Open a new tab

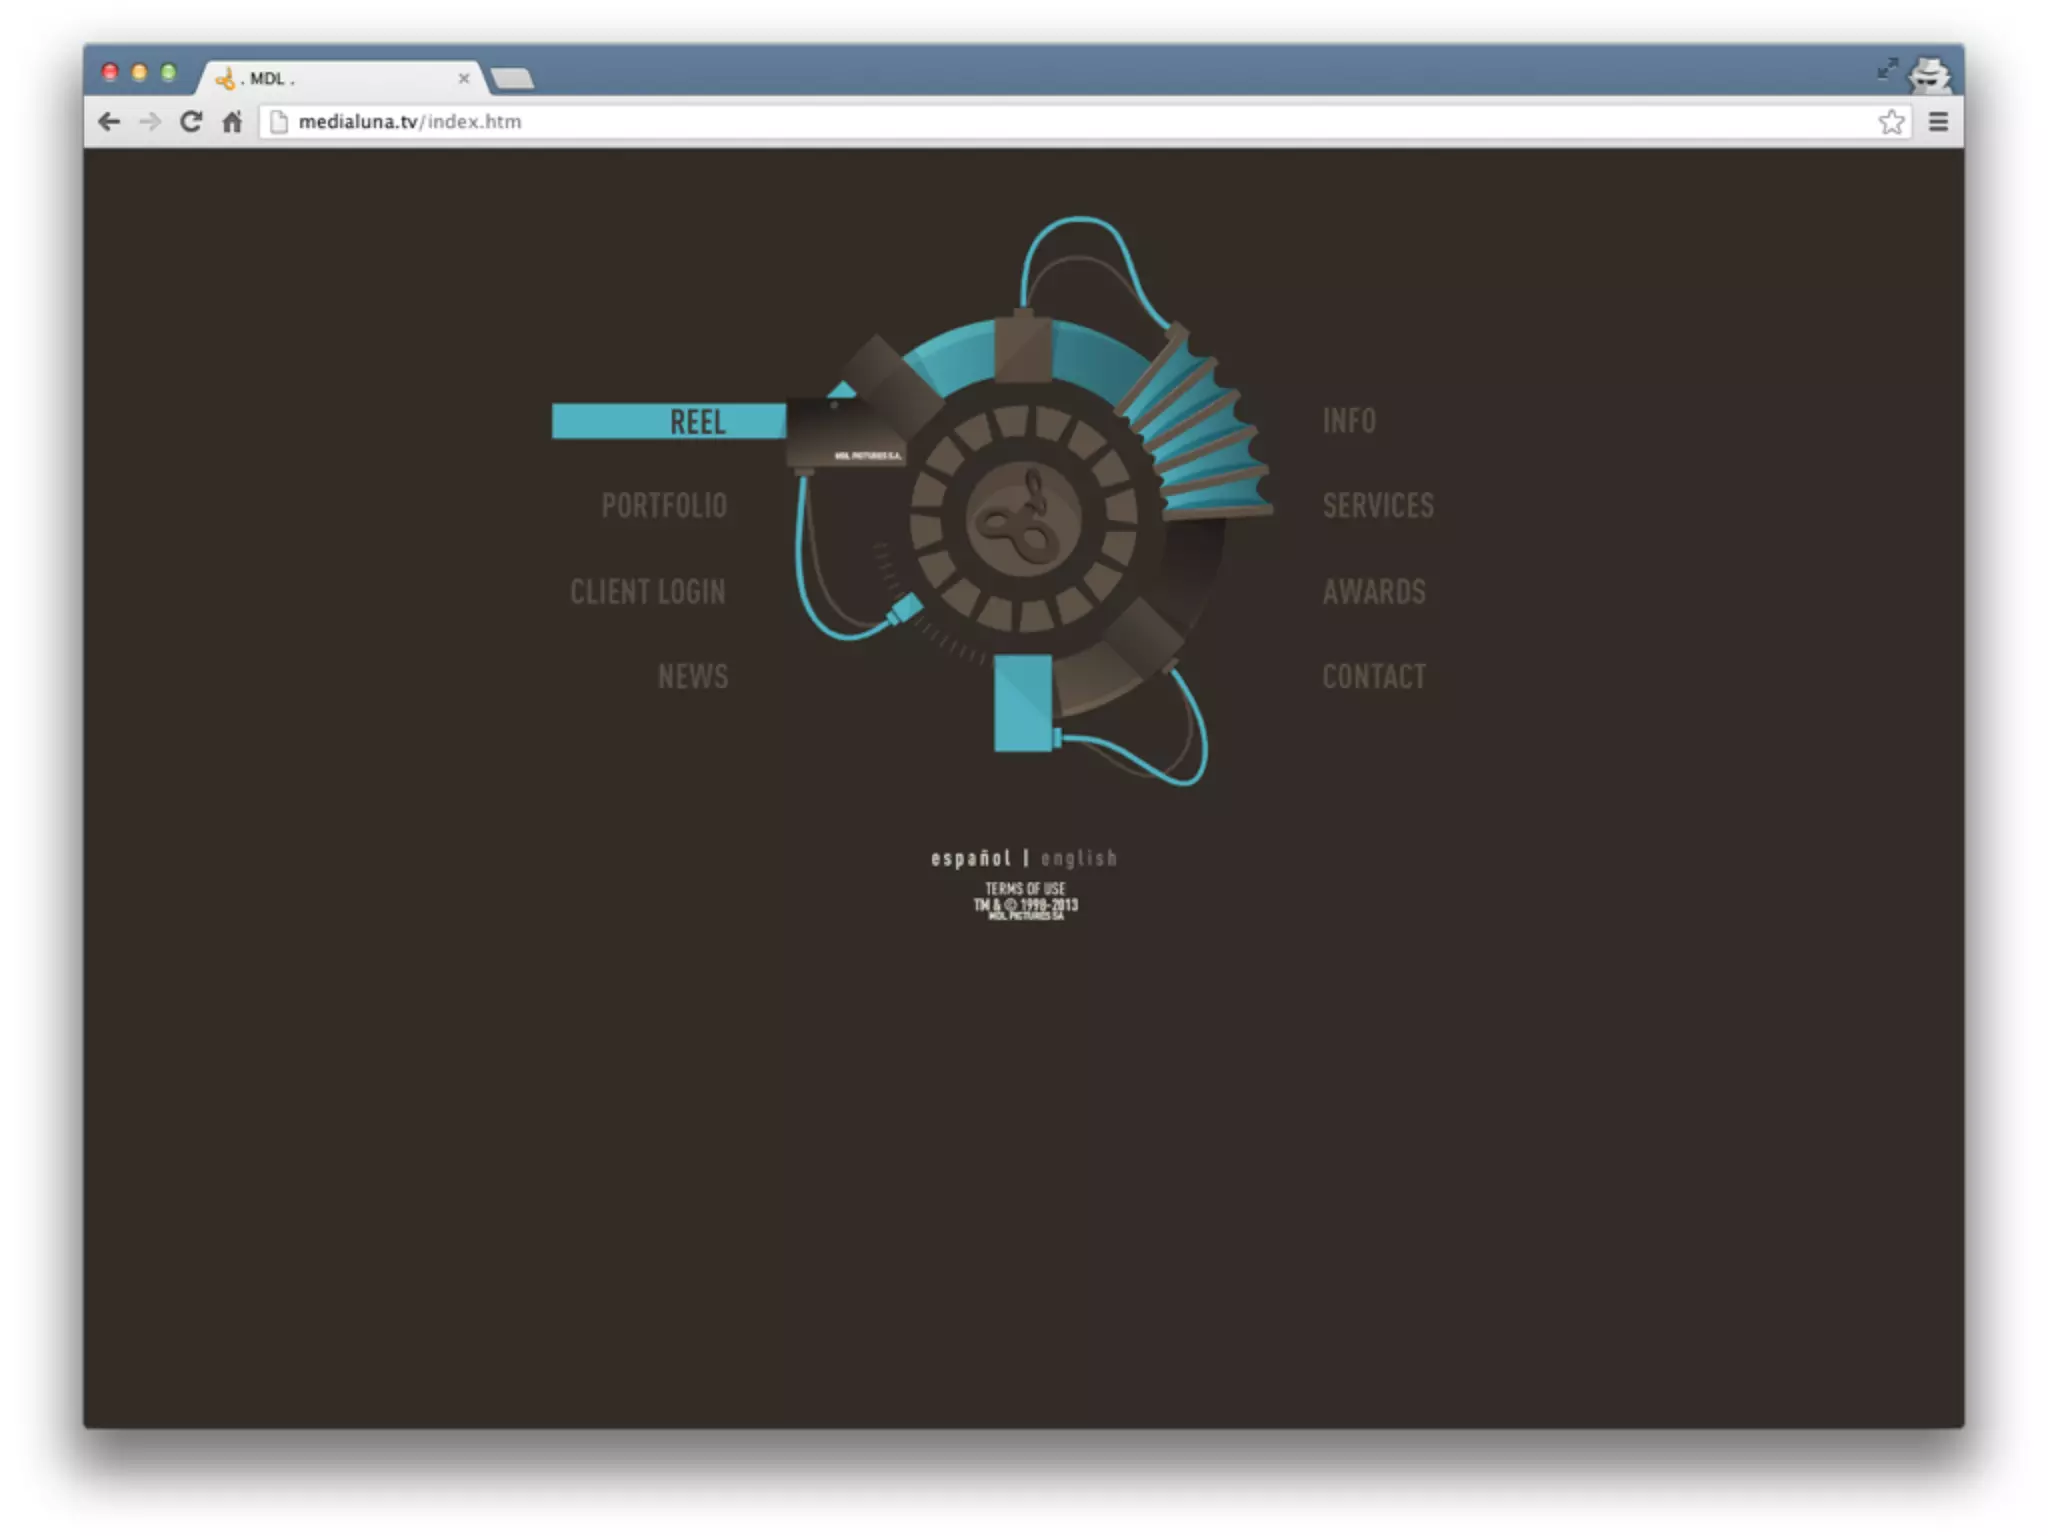point(513,78)
